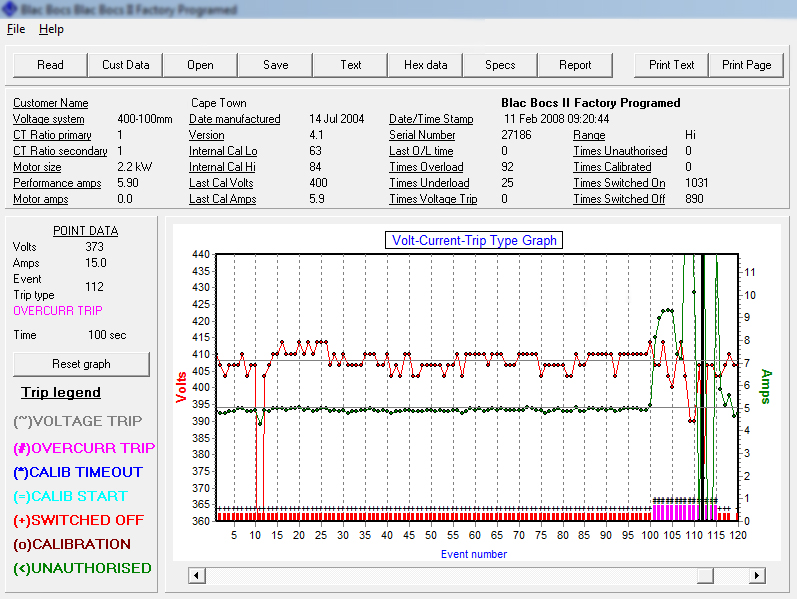The image size is (797, 599).
Task: Click the Specs button
Action: click(500, 65)
